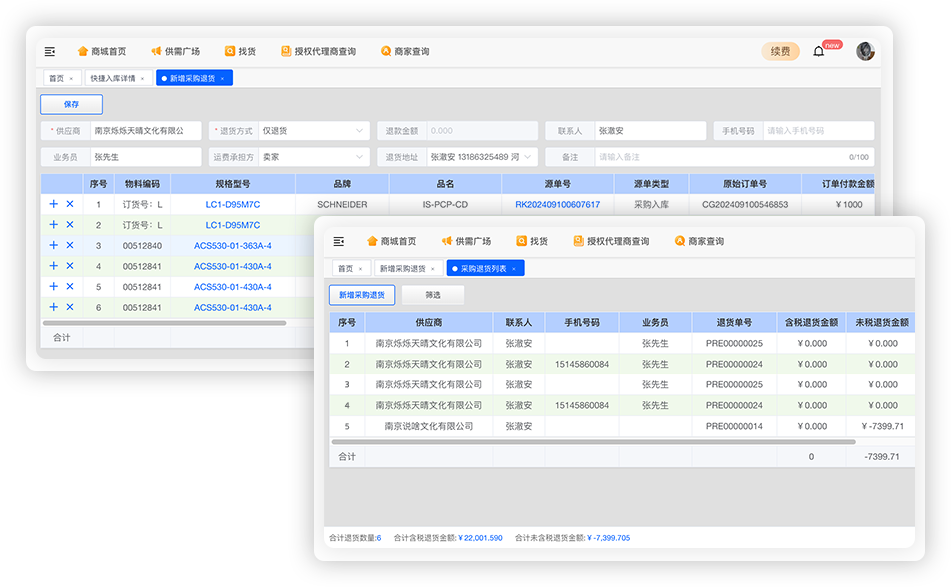Click the user avatar in the back window
This screenshot has height=587, width=951.
pyautogui.click(x=865, y=51)
